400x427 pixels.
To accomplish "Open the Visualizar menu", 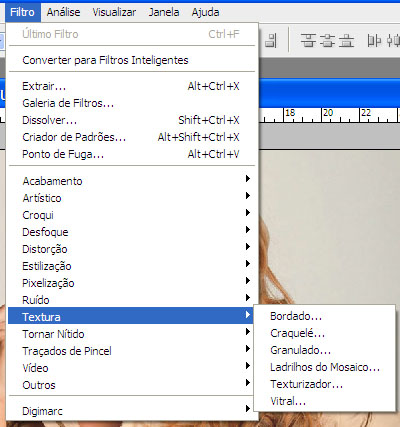I will (114, 12).
